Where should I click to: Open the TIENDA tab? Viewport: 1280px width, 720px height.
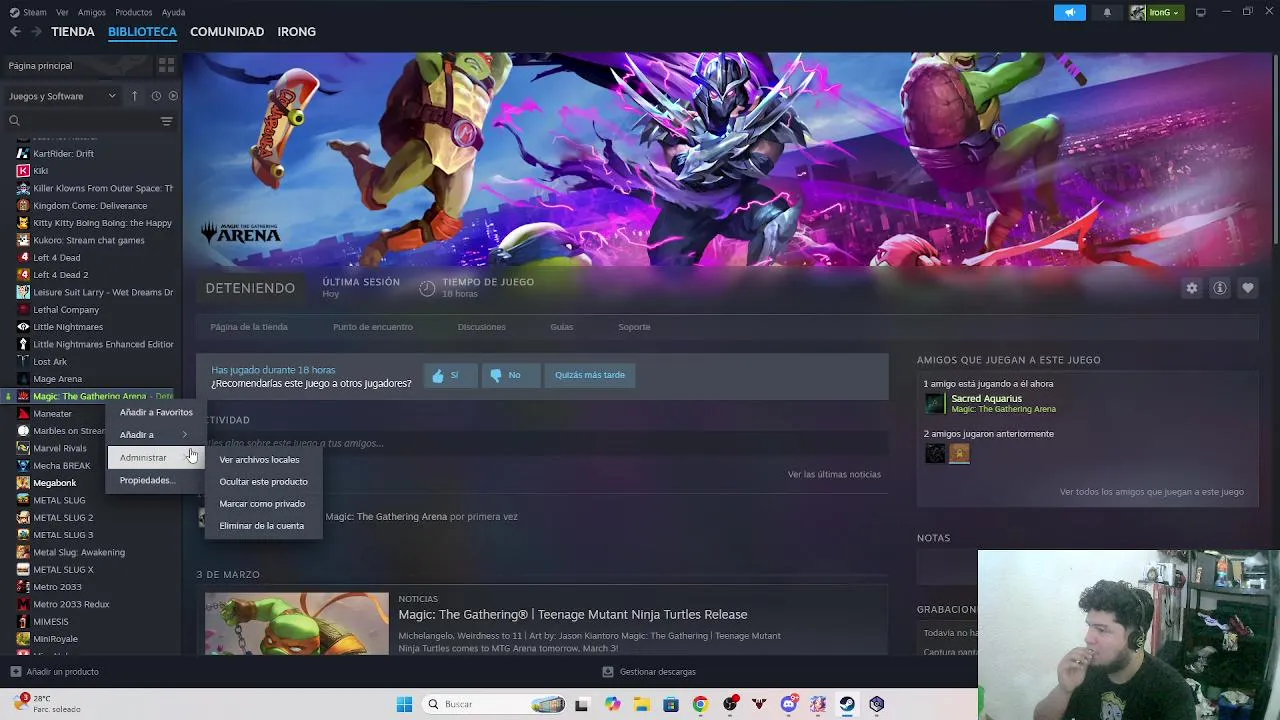(73, 32)
